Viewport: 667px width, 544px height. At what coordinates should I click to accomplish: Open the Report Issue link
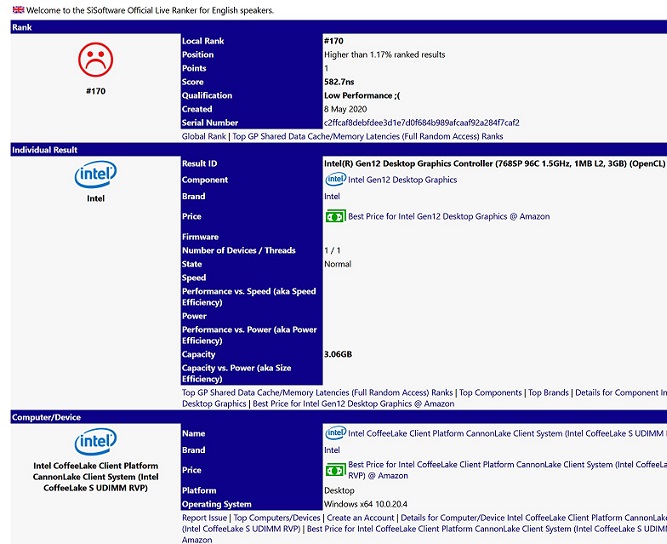205,518
